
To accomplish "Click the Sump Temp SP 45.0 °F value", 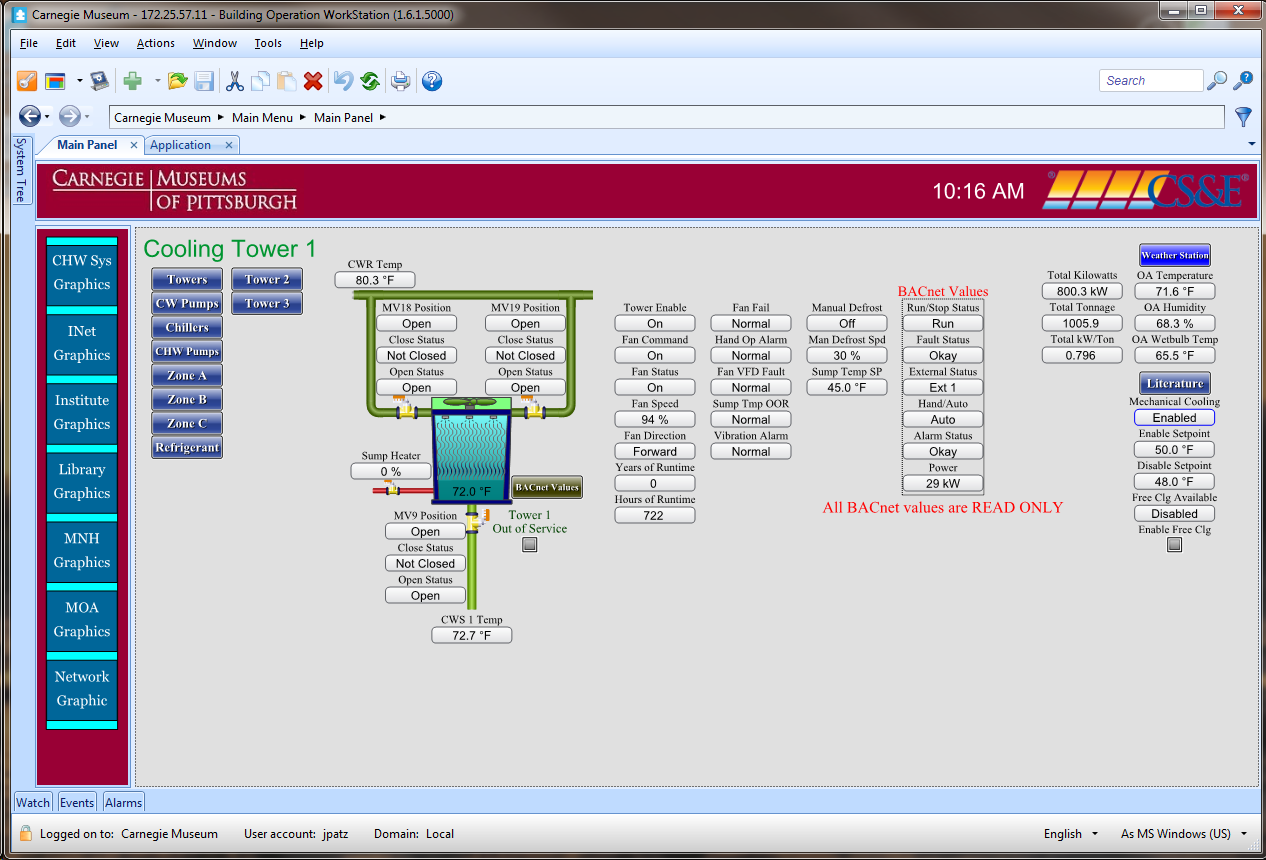I will (847, 388).
